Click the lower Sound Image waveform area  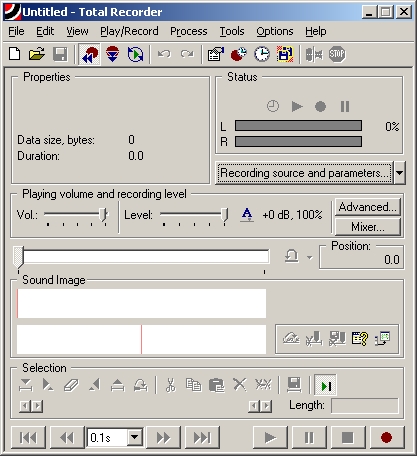(x=141, y=339)
